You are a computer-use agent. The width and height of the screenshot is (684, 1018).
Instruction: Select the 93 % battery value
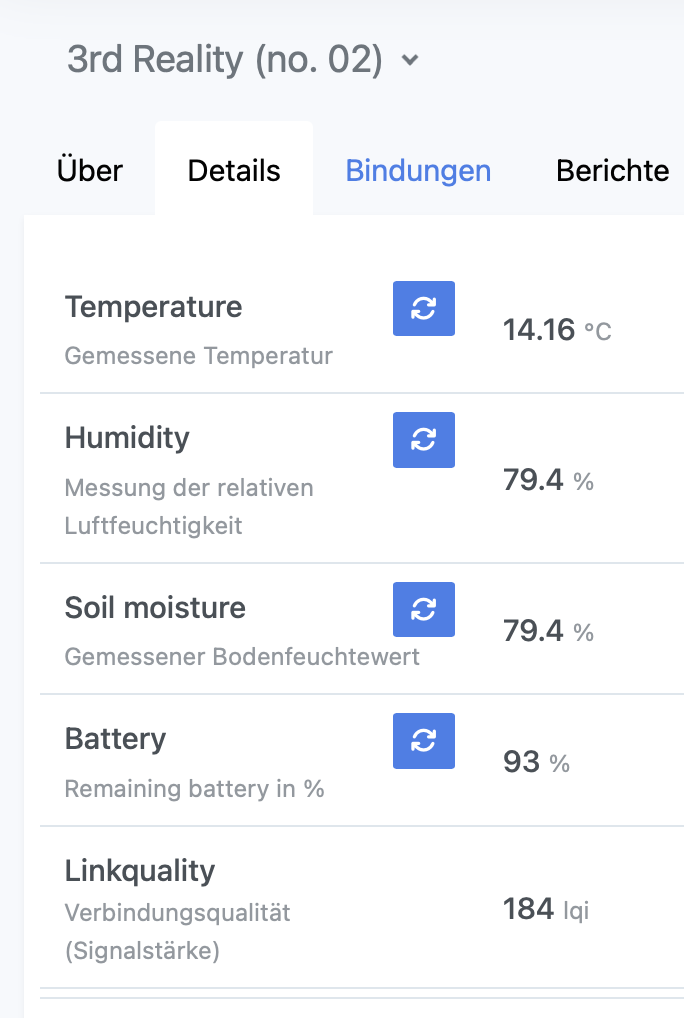pos(536,763)
